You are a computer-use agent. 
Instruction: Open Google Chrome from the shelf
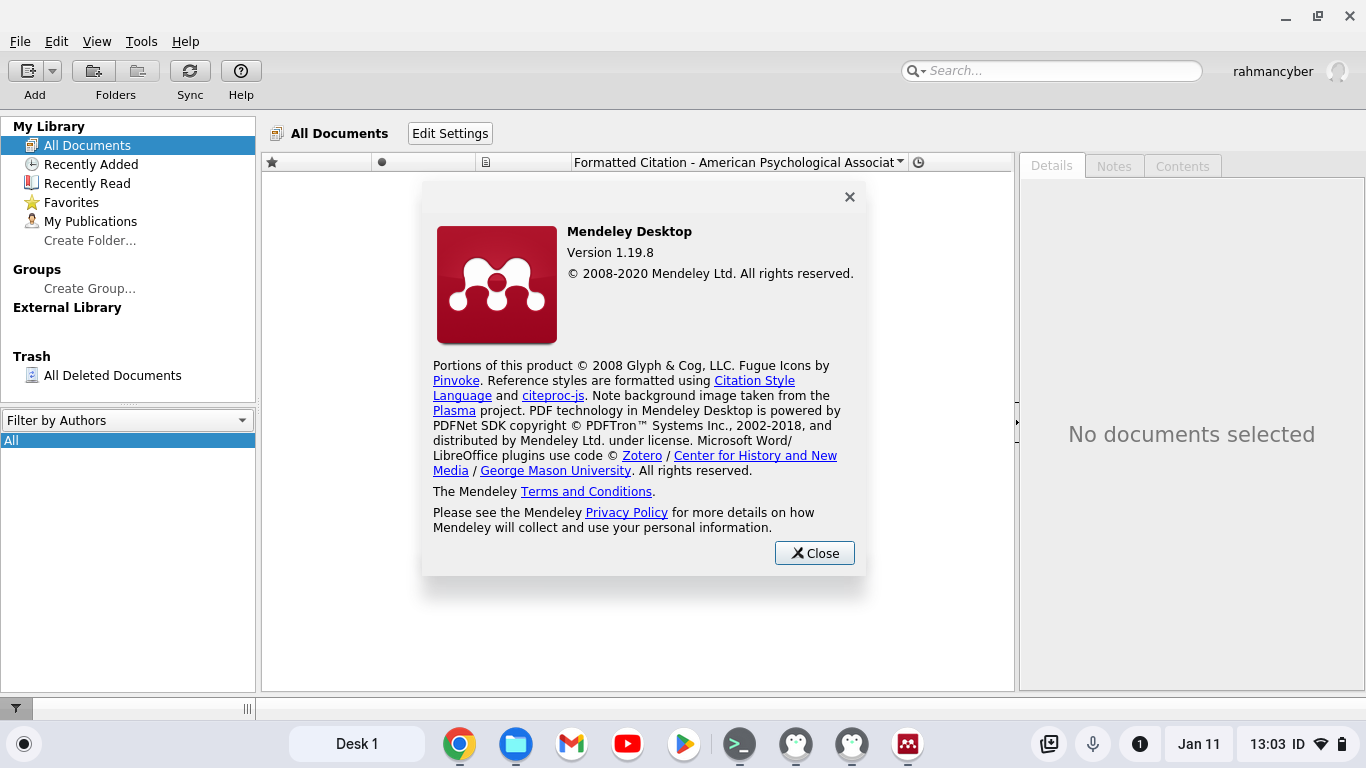pyautogui.click(x=460, y=744)
